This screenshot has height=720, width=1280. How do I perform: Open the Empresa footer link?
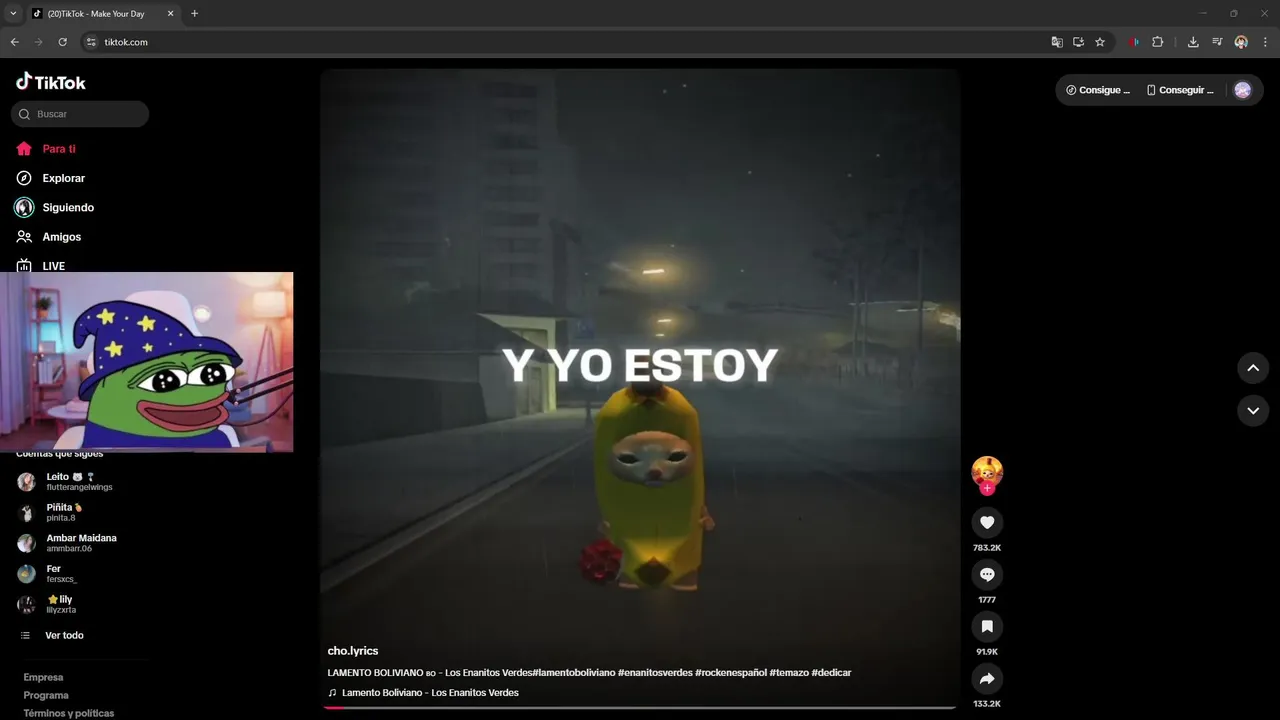pyautogui.click(x=43, y=677)
